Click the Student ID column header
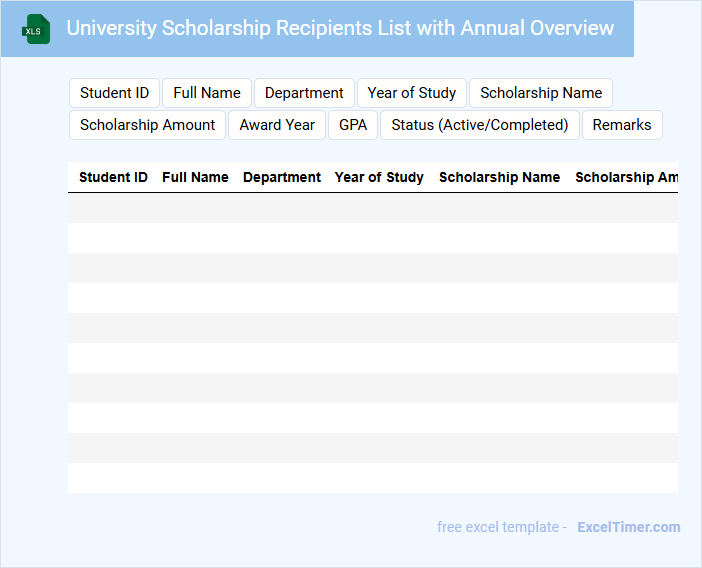This screenshot has height=568, width=702. (x=113, y=177)
